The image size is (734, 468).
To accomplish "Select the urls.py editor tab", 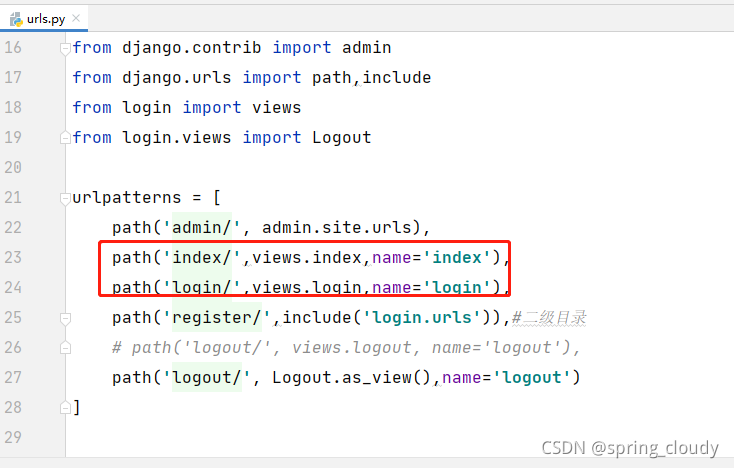I will tap(44, 19).
